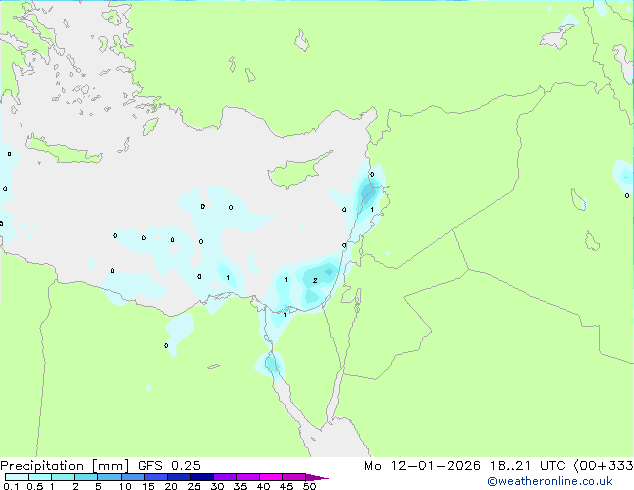Image resolution: width=634 pixels, height=490 pixels.
Task: Select the 45–50 mm legend swatch
Action: (293, 477)
